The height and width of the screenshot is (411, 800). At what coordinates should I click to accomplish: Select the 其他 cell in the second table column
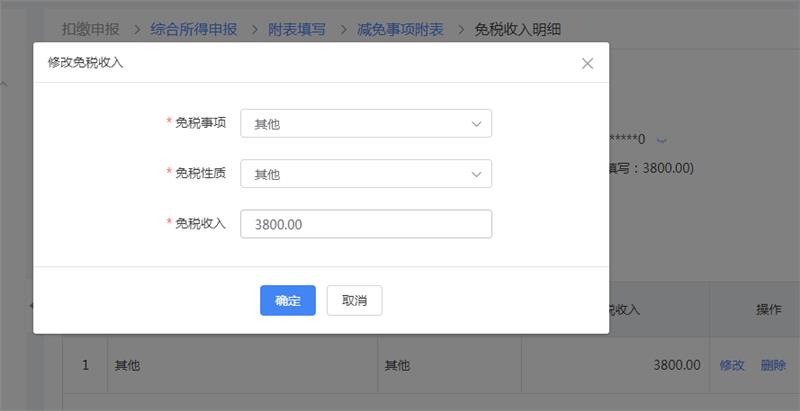tap(397, 365)
